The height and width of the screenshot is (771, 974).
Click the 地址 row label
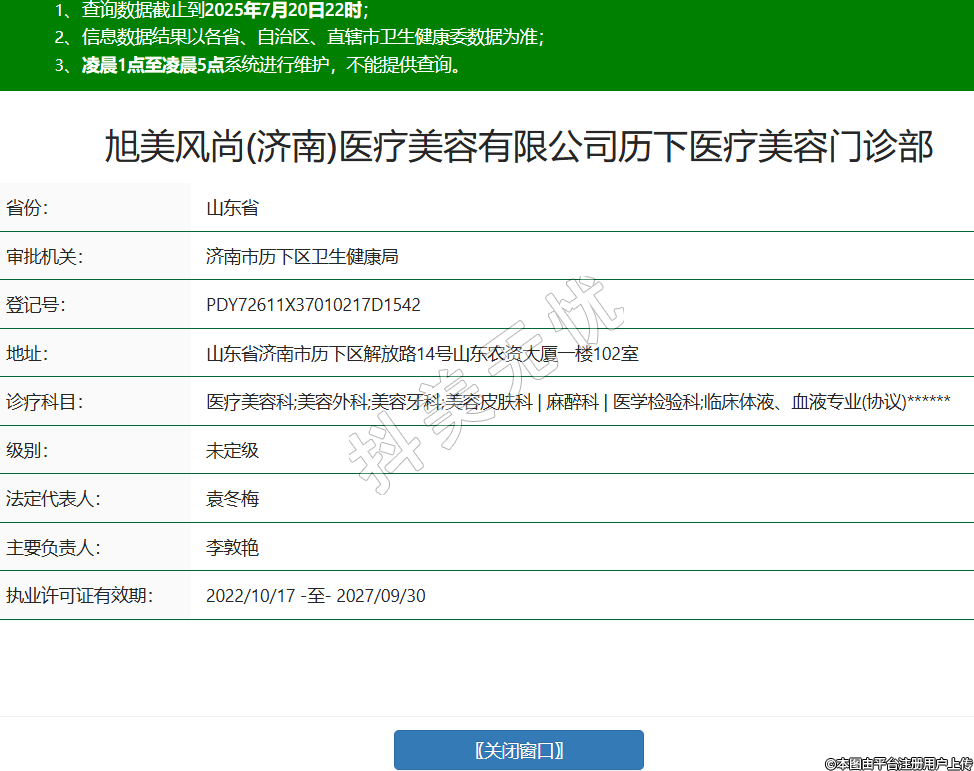27,354
